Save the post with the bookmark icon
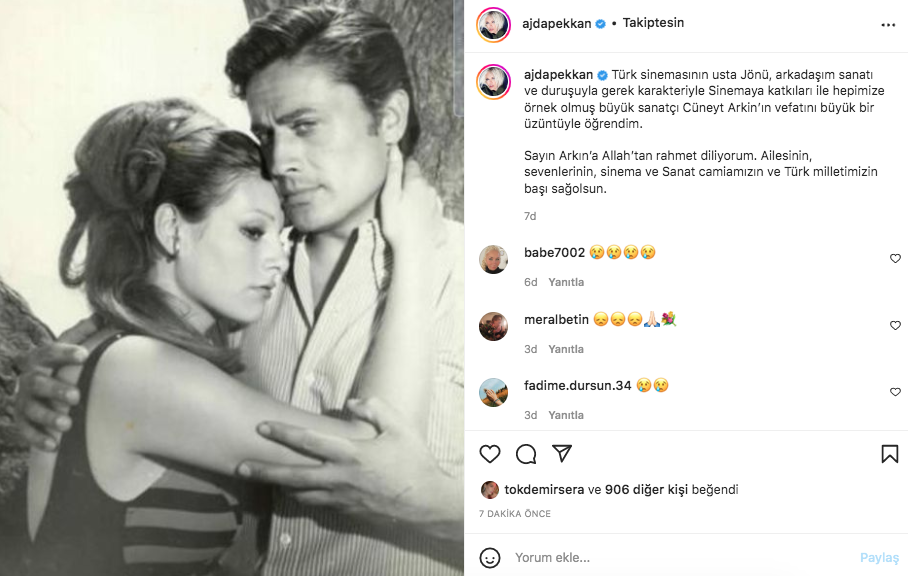 coord(889,454)
